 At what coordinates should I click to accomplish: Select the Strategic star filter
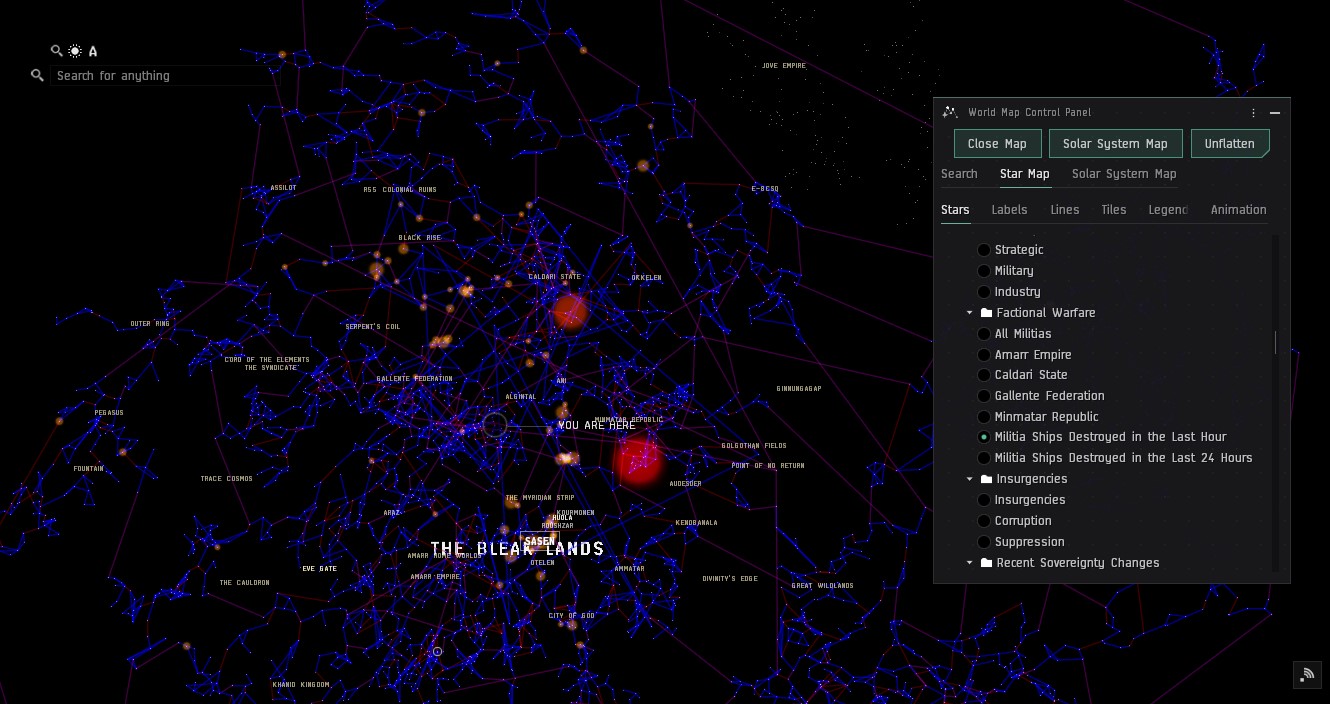(x=985, y=250)
